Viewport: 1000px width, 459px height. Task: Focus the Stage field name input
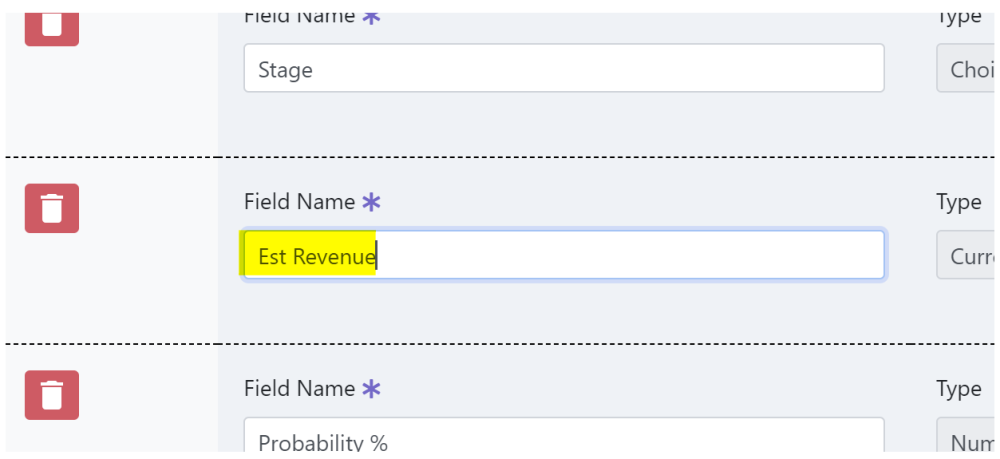point(563,69)
